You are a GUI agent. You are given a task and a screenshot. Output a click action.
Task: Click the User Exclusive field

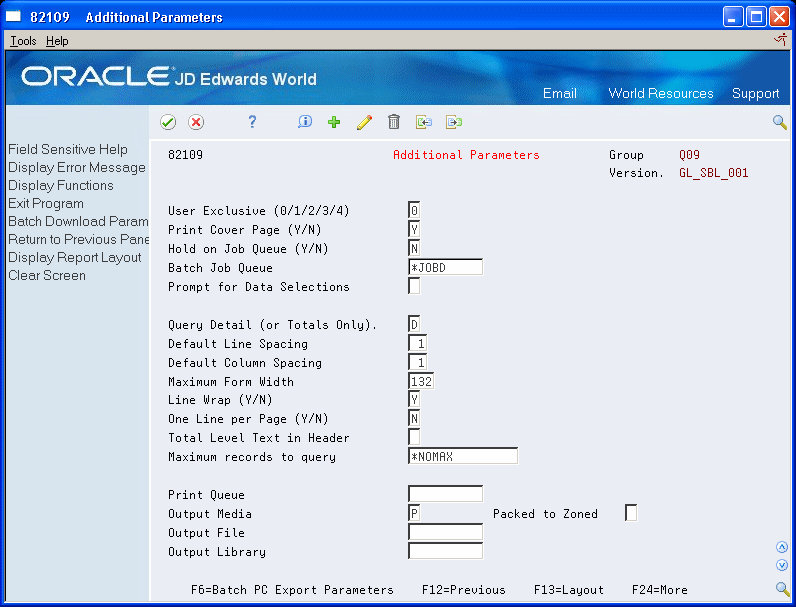[414, 211]
